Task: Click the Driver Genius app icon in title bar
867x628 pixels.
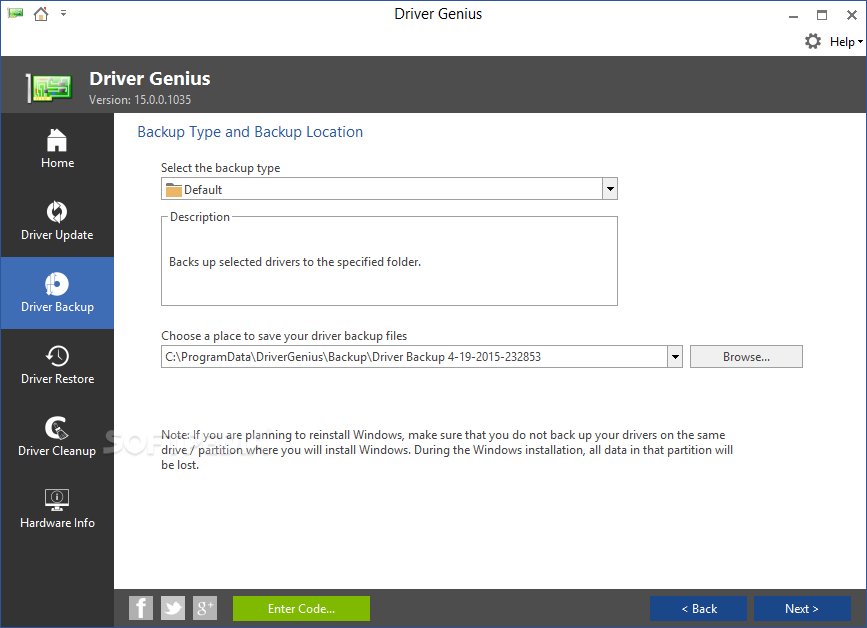Action: coord(15,13)
